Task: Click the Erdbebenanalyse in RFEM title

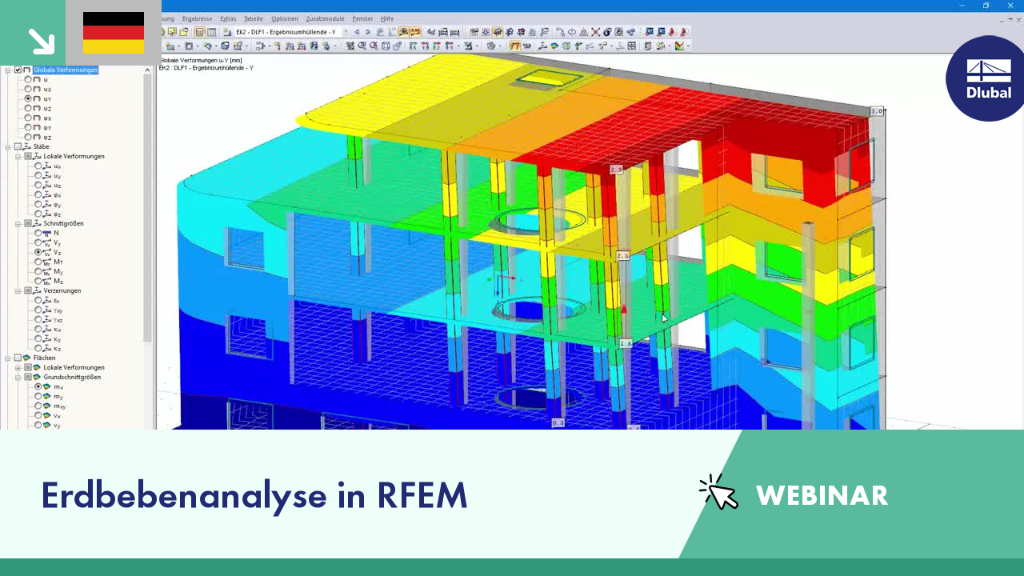Action: 254,496
